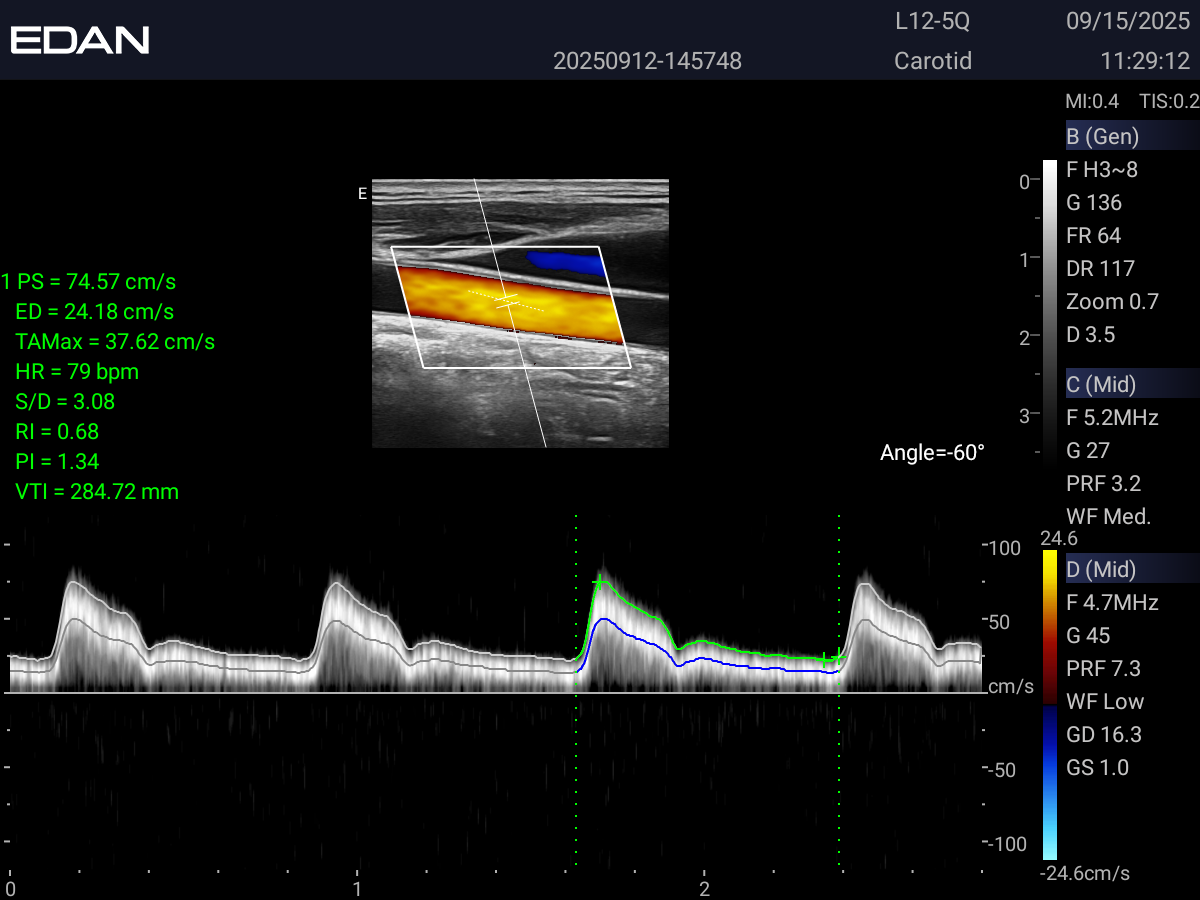Click the color frequency F 5.2MHz
The height and width of the screenshot is (900, 1200).
coord(1112,417)
